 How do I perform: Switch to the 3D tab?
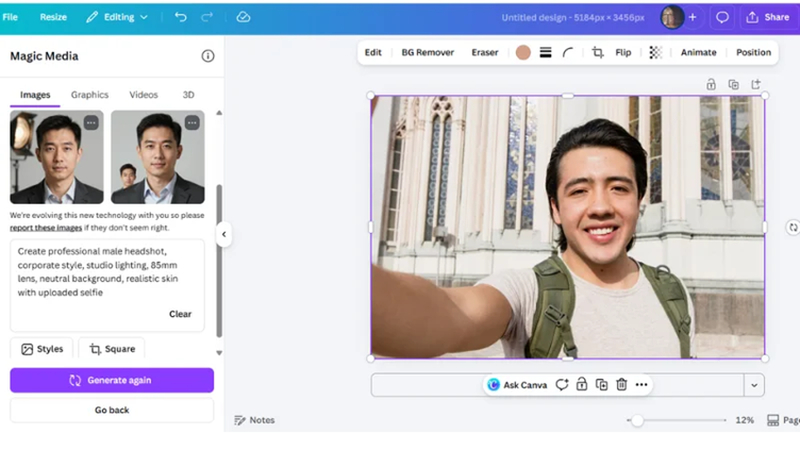[x=188, y=95]
